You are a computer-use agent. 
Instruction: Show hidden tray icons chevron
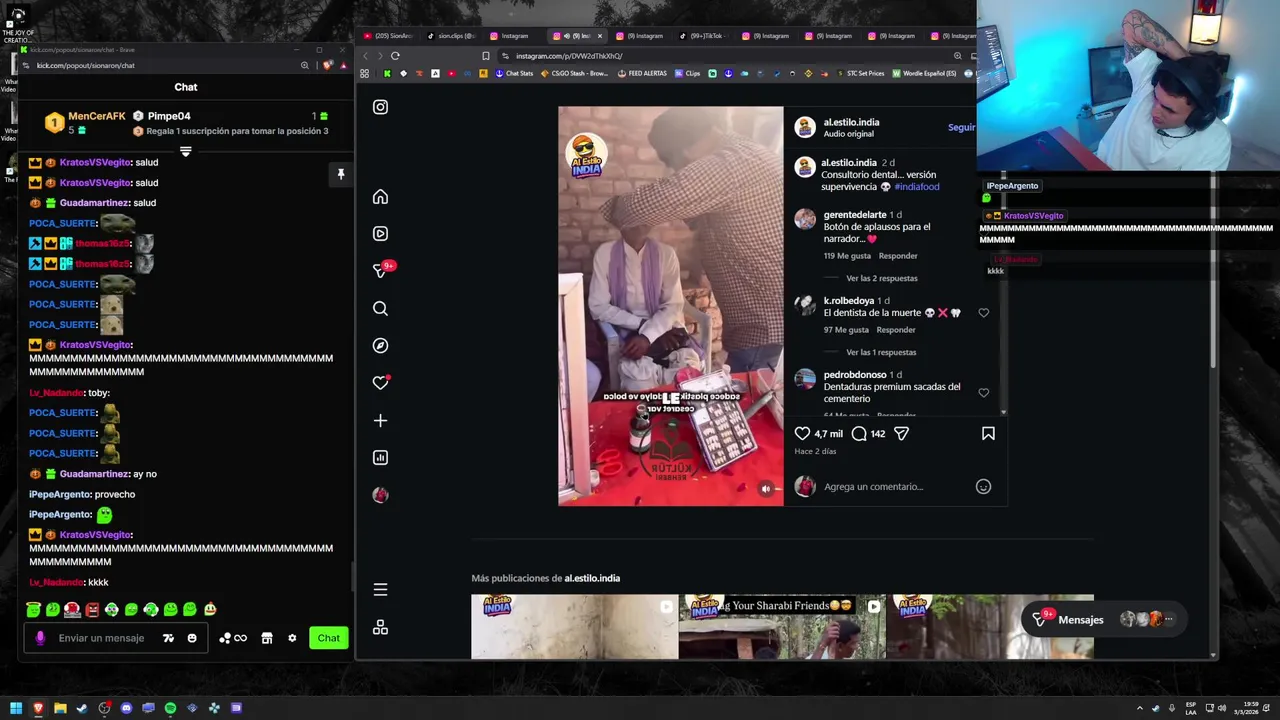[1139, 708]
